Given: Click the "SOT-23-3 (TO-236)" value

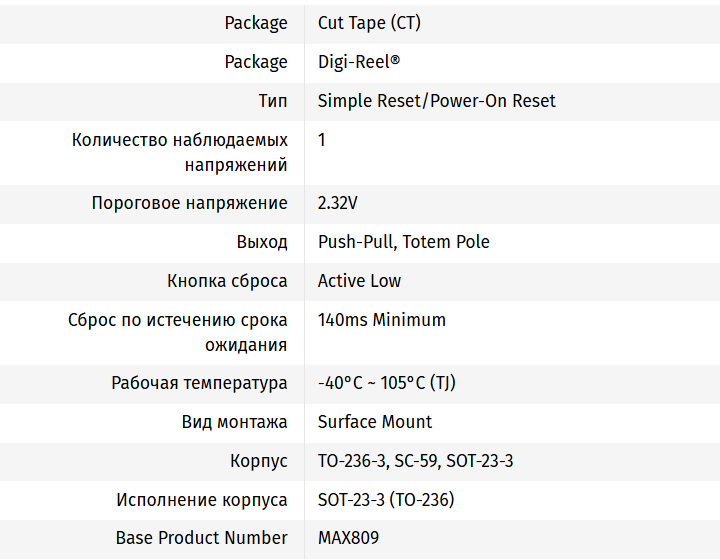Looking at the screenshot, I should (385, 500).
